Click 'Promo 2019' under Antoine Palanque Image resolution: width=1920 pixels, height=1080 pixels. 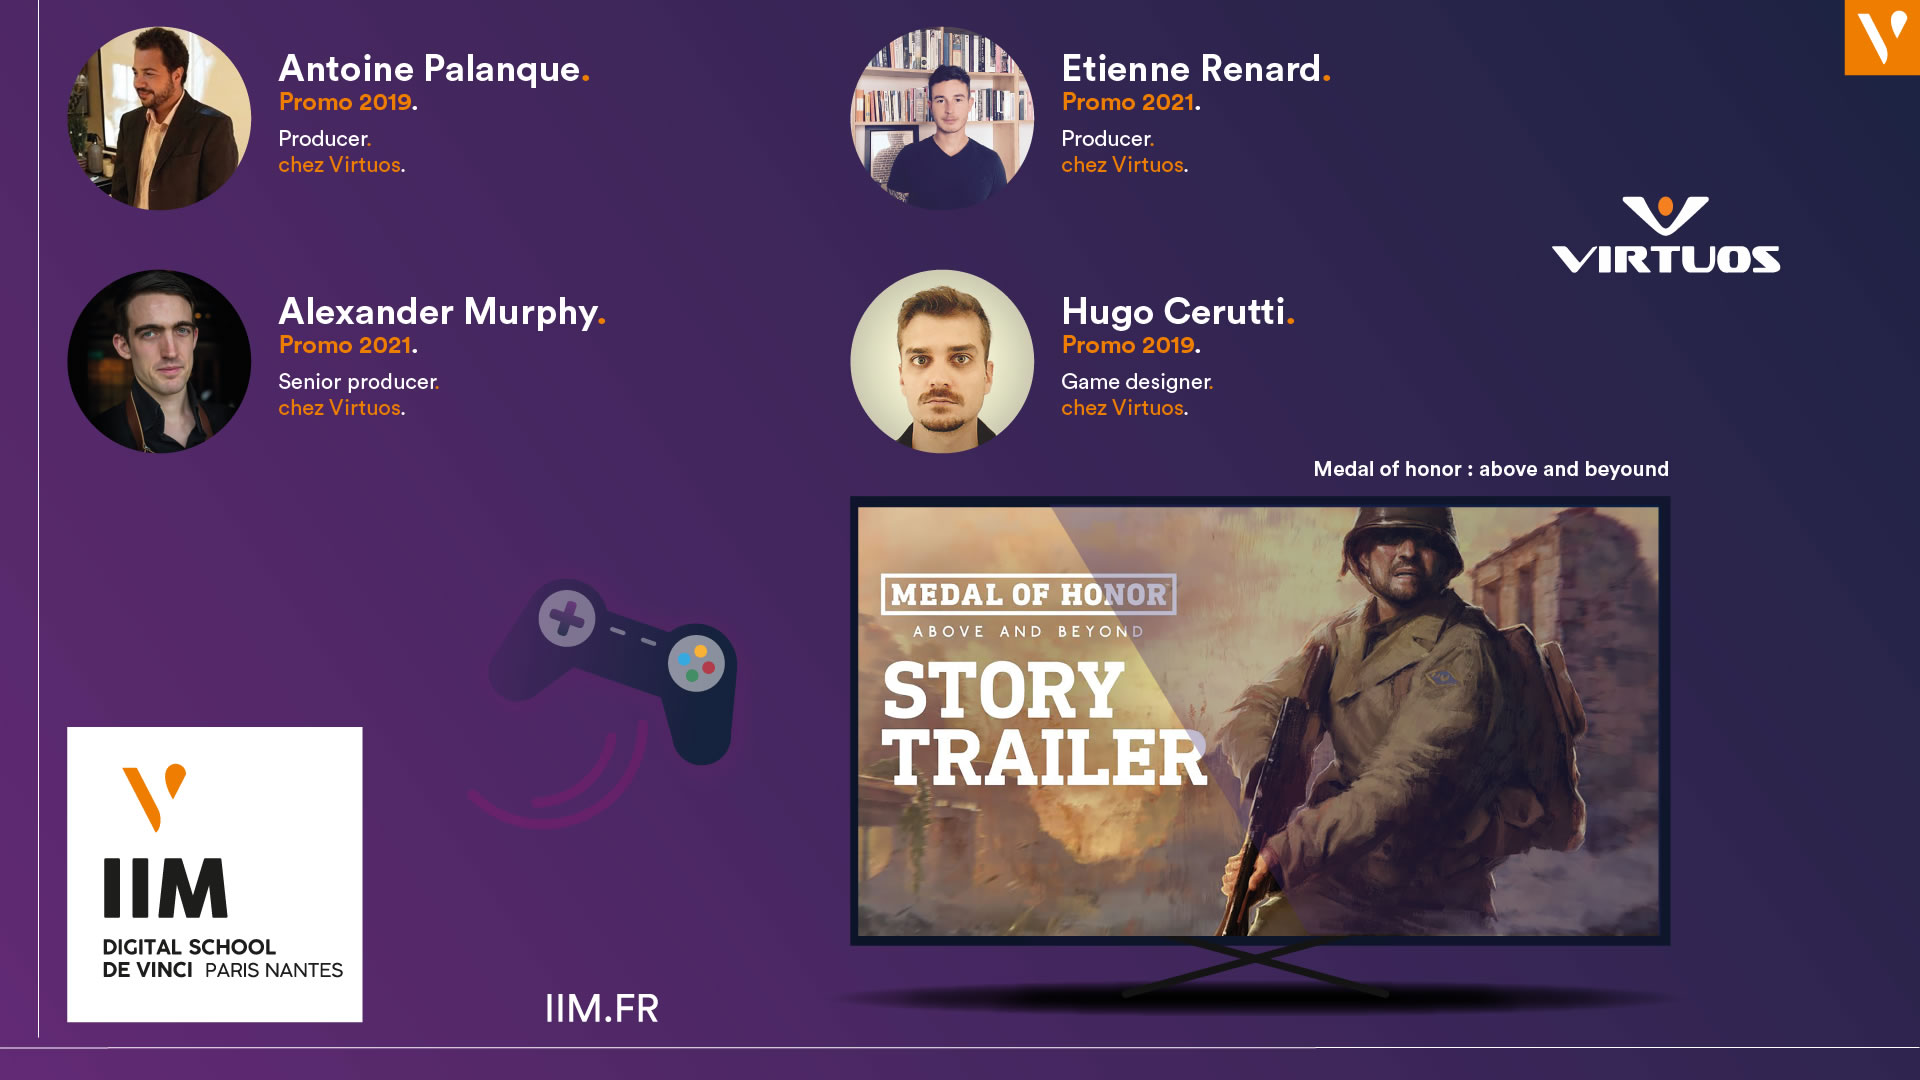pos(346,102)
